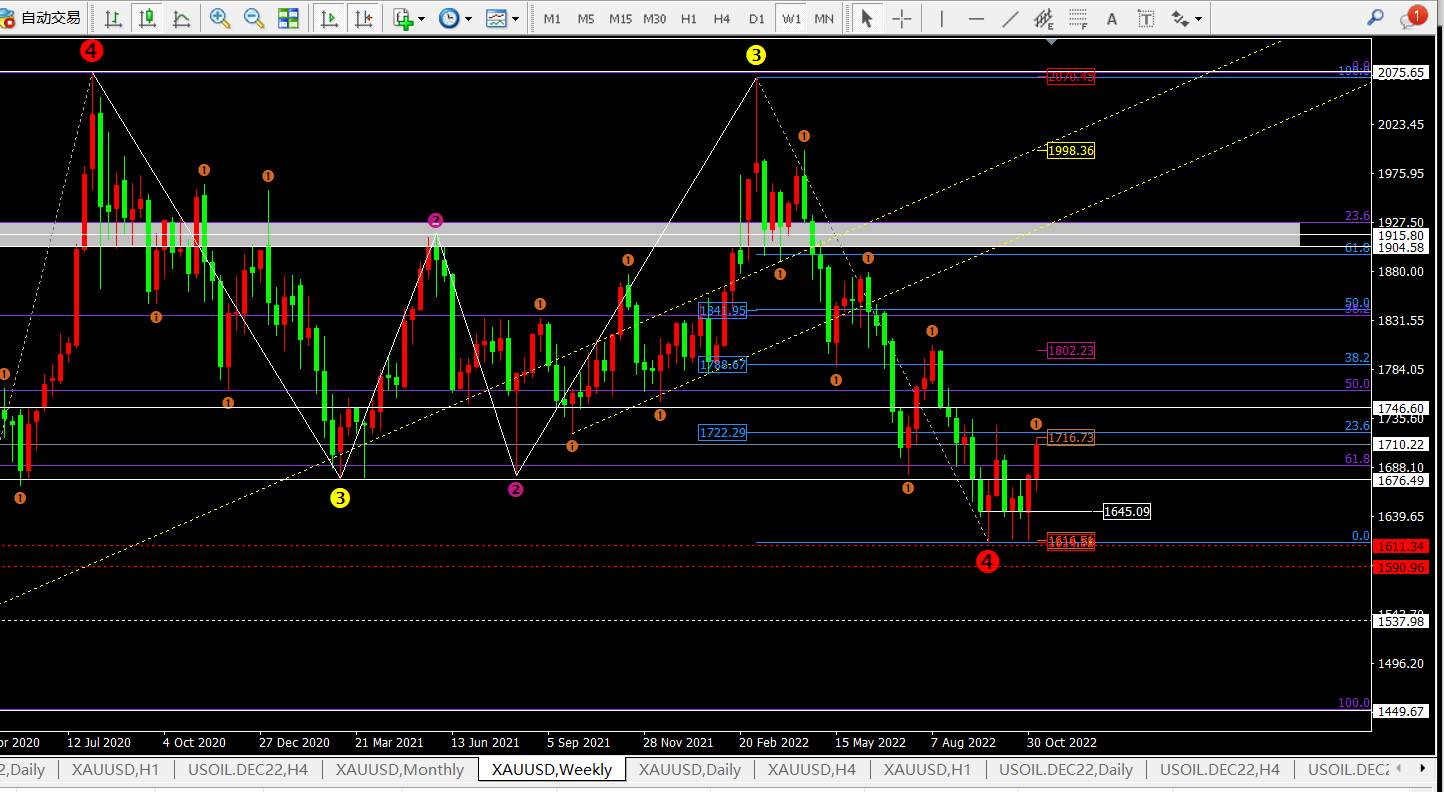Select the horizontal line drawing tool
1444x792 pixels.
(976, 18)
